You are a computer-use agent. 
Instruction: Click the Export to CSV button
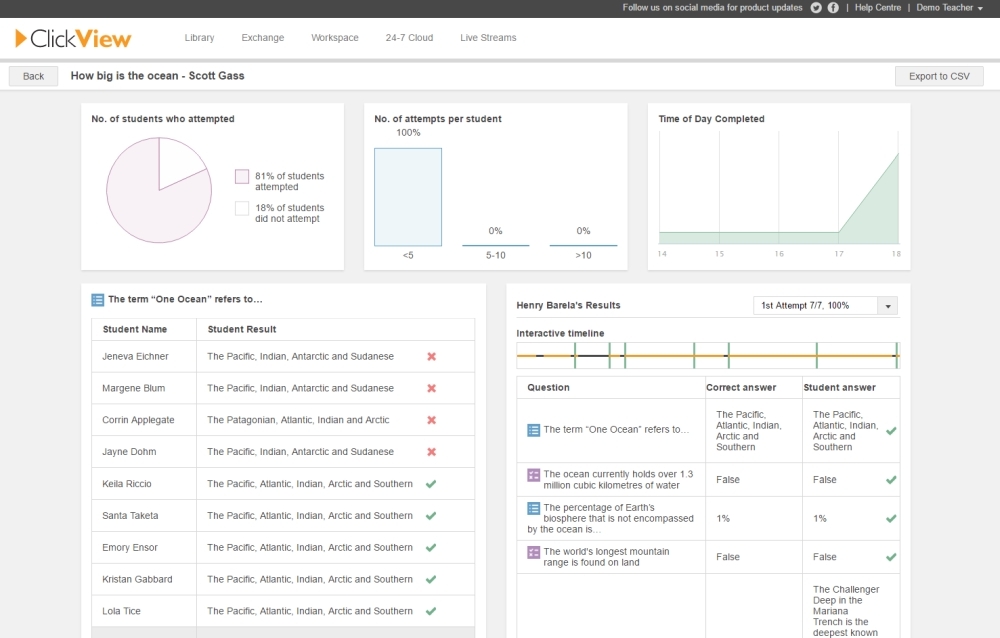[938, 75]
